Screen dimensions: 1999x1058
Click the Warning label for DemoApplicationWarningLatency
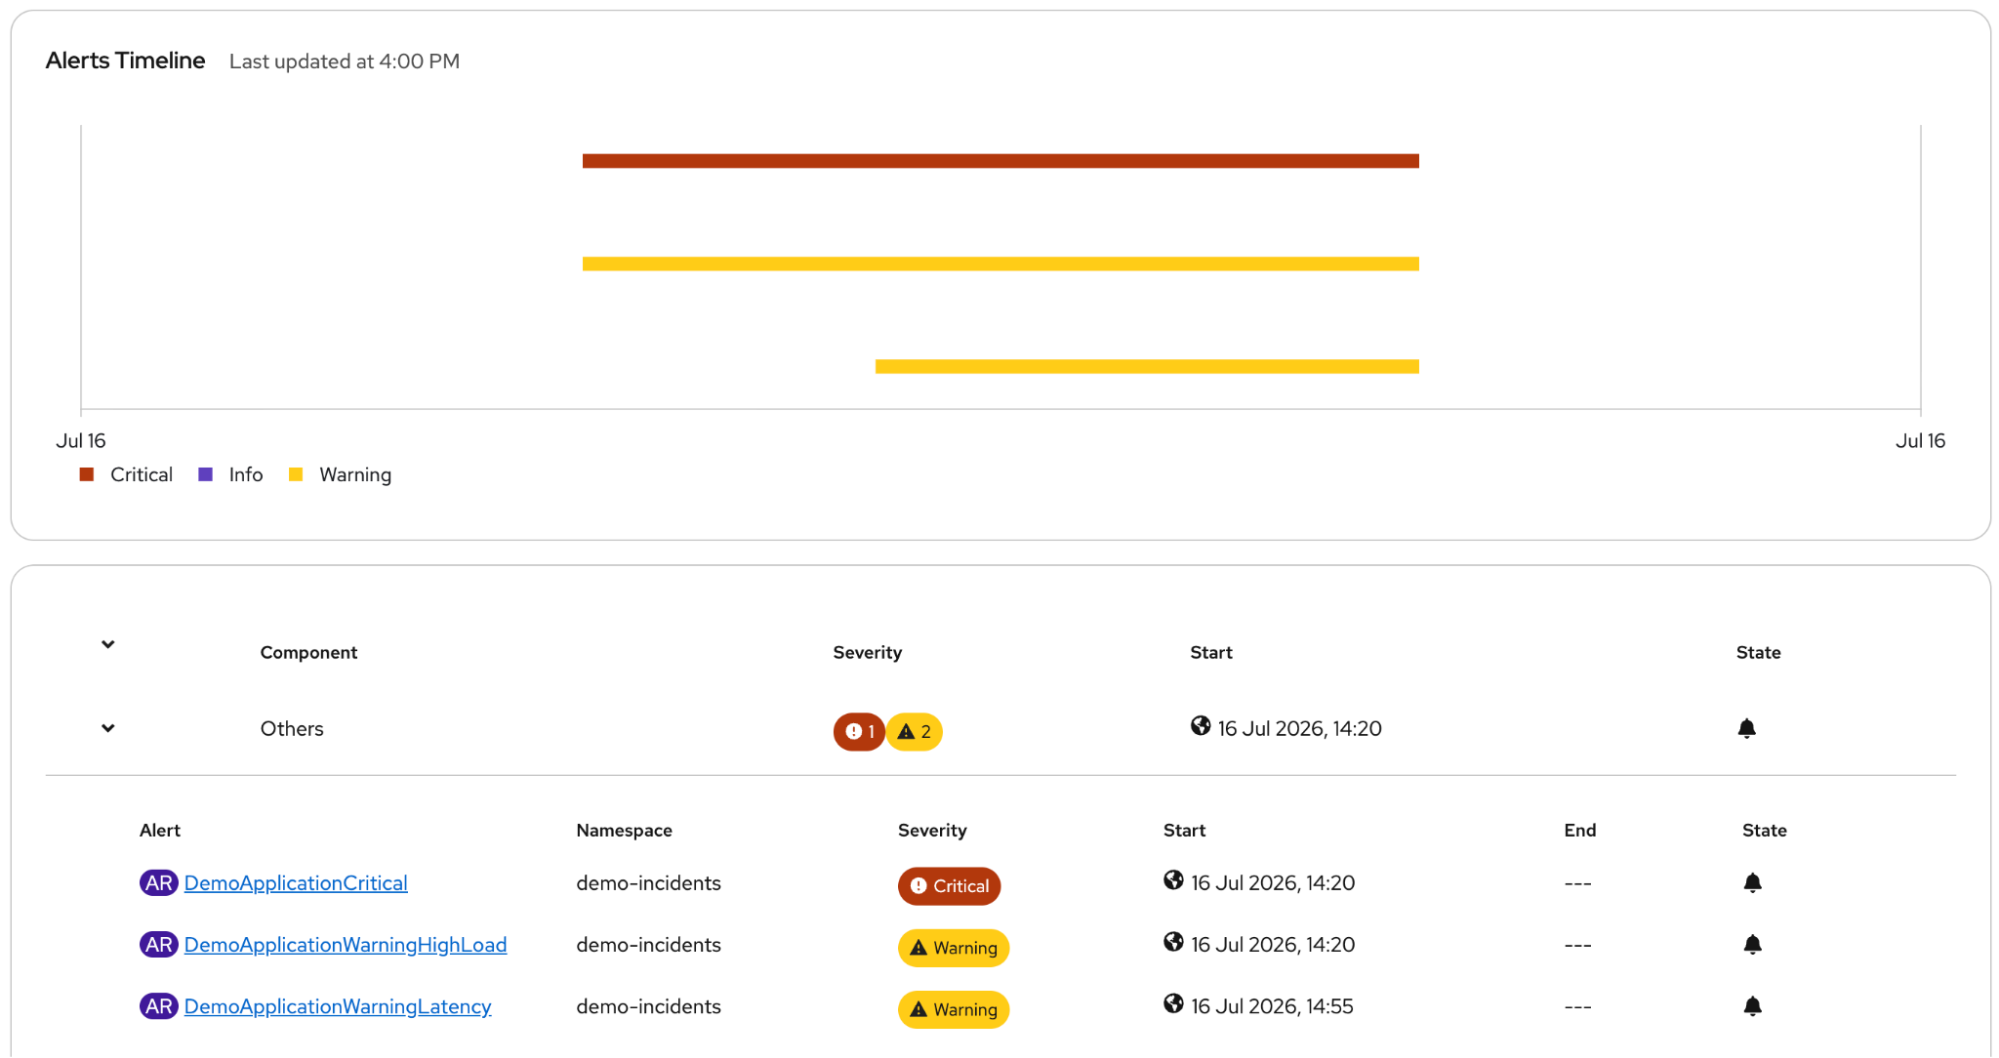tap(954, 1010)
